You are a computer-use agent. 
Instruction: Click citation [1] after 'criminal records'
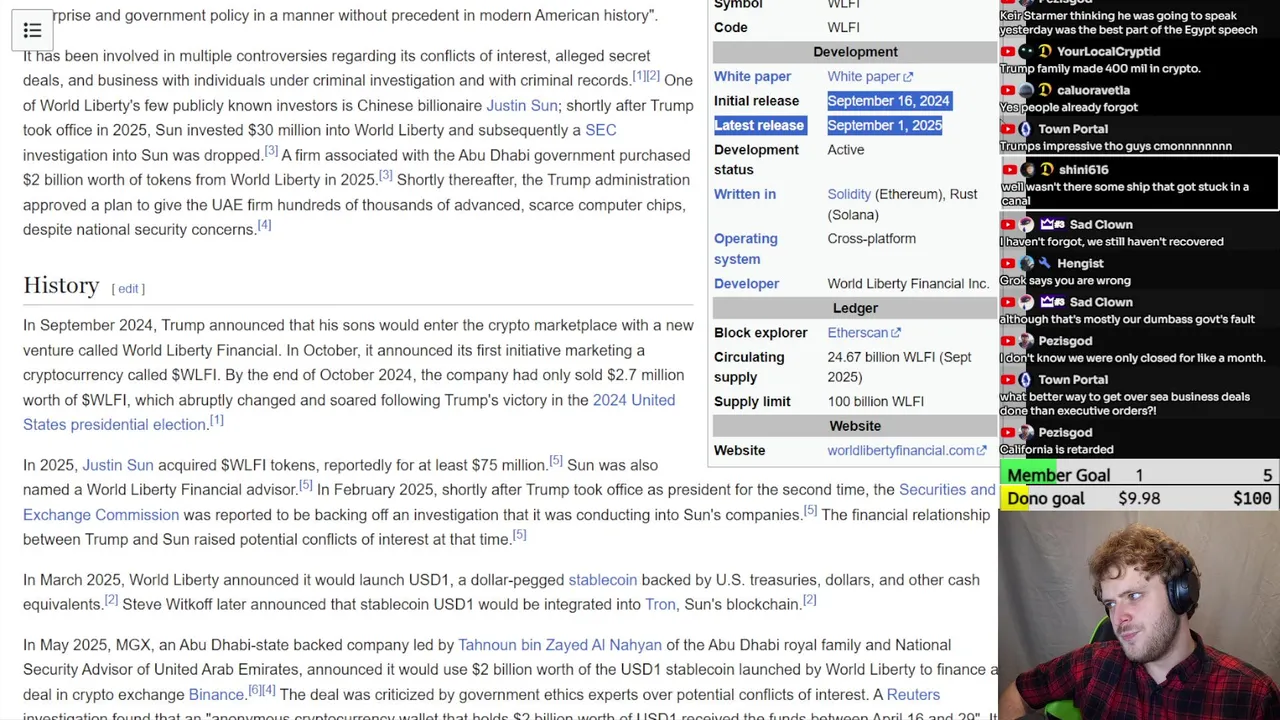pyautogui.click(x=638, y=76)
